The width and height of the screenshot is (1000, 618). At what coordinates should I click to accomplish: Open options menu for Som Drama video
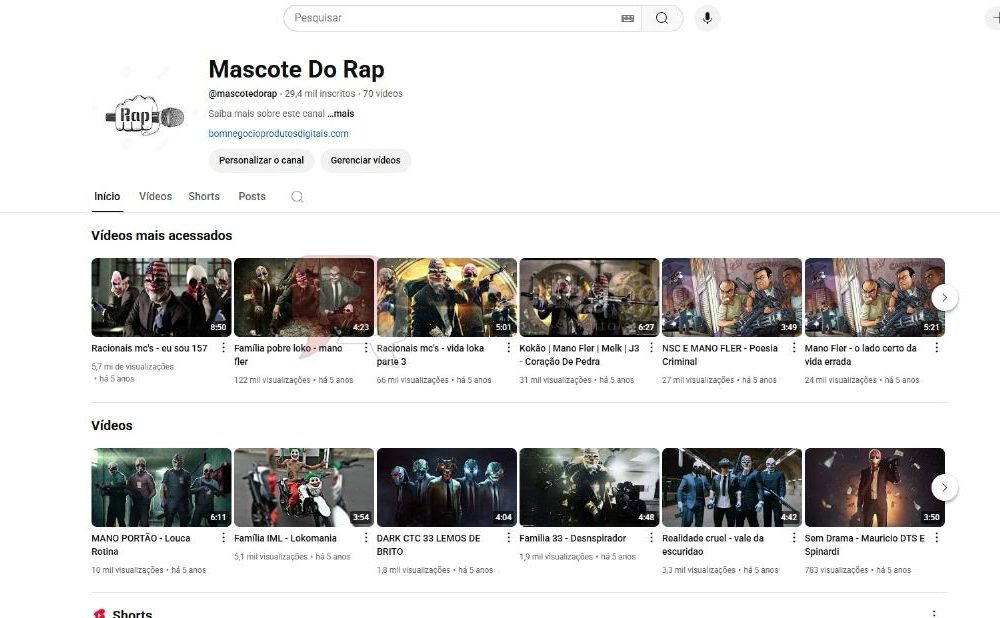pyautogui.click(x=936, y=538)
